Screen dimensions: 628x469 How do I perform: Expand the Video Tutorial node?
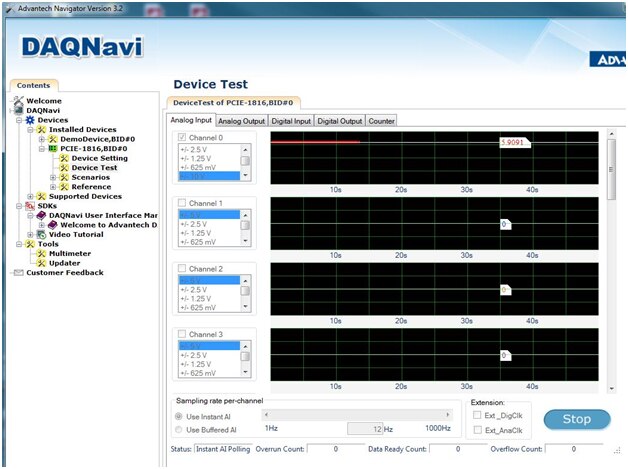(30, 235)
